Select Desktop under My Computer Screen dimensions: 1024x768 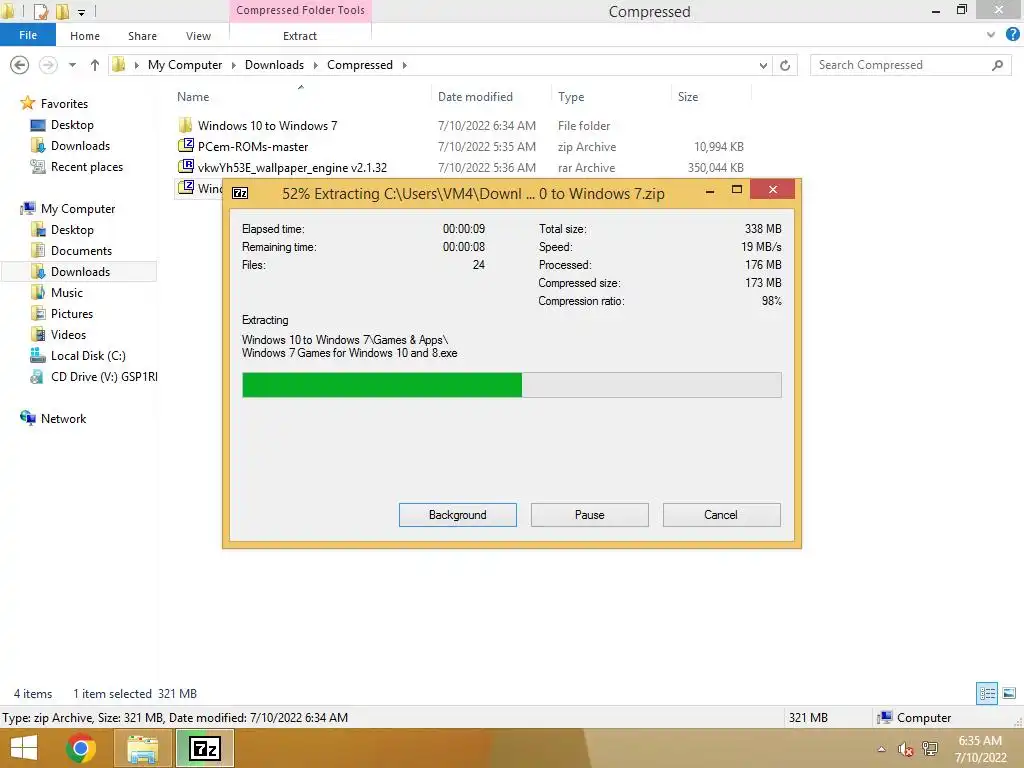[x=72, y=230]
